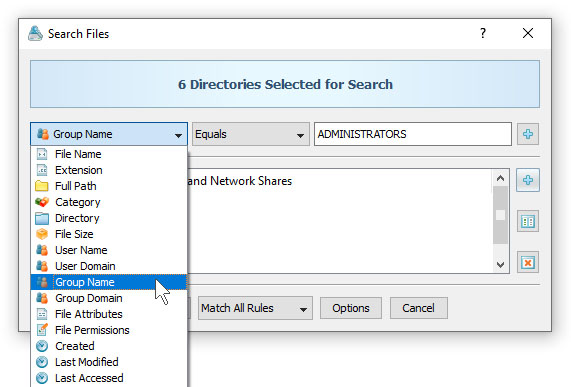The image size is (571, 387).
Task: Select the File Attributes option
Action: 109,314
